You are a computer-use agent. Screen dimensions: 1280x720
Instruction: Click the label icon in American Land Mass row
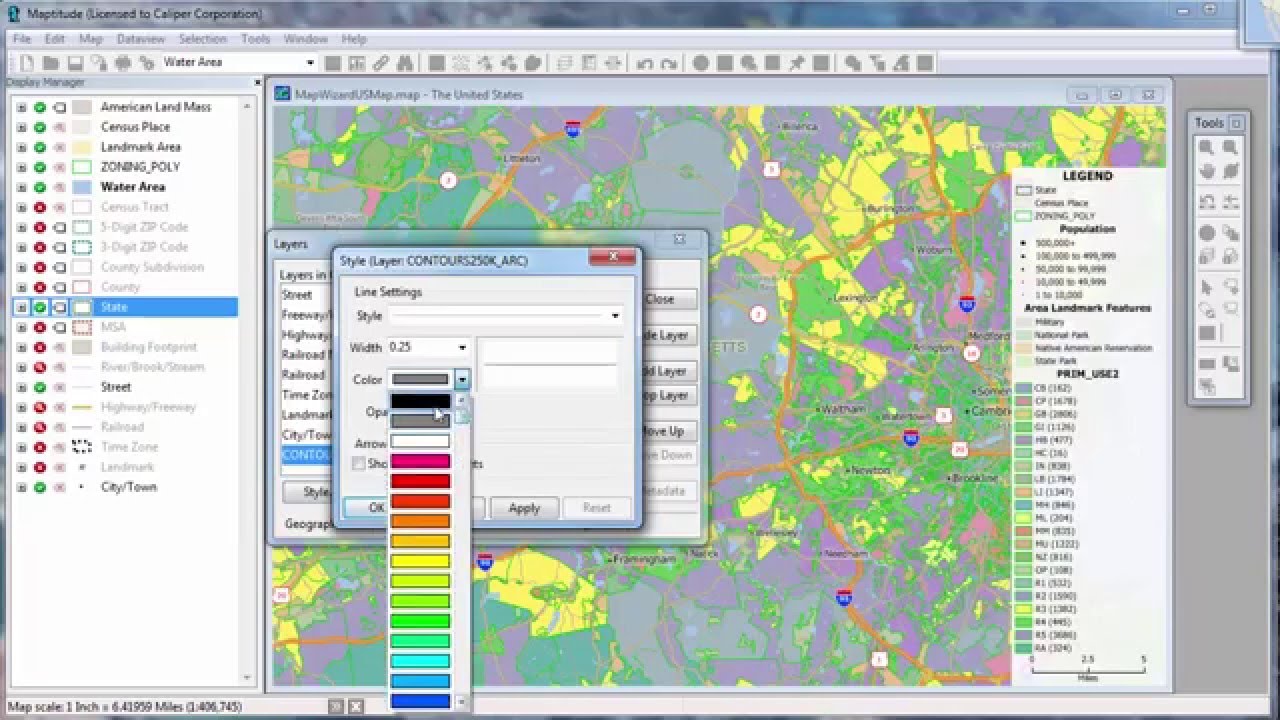point(59,107)
